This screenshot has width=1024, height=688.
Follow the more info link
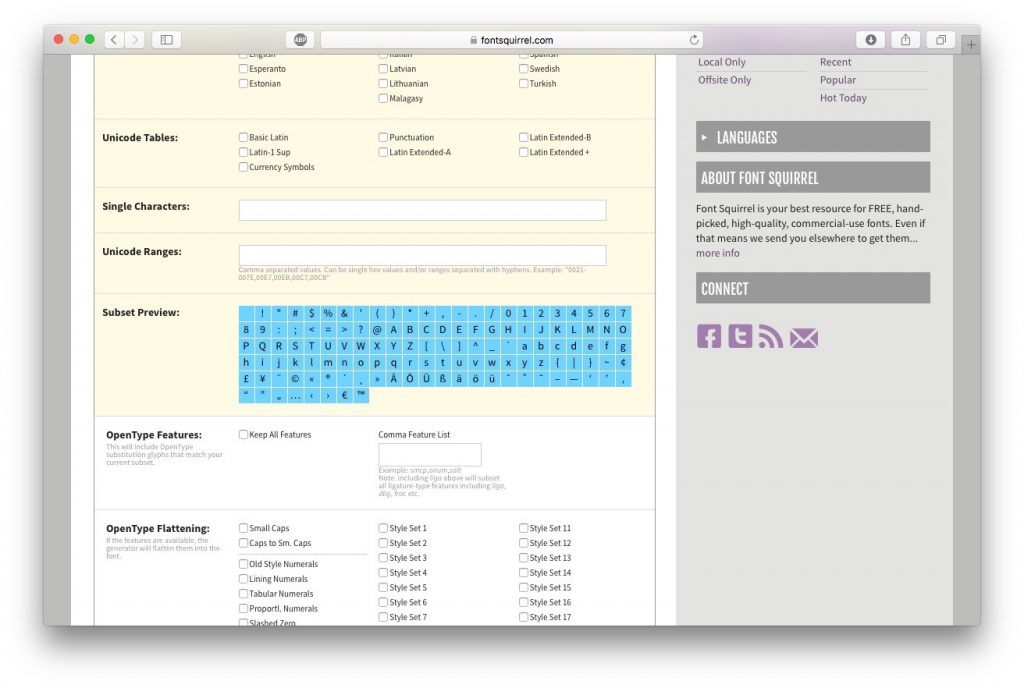click(x=718, y=253)
